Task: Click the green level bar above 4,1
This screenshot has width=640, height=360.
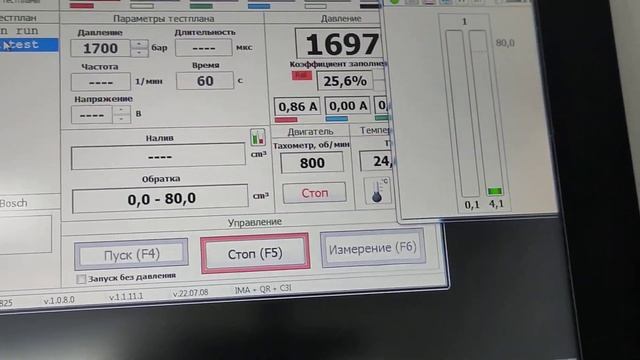Action: [x=495, y=191]
